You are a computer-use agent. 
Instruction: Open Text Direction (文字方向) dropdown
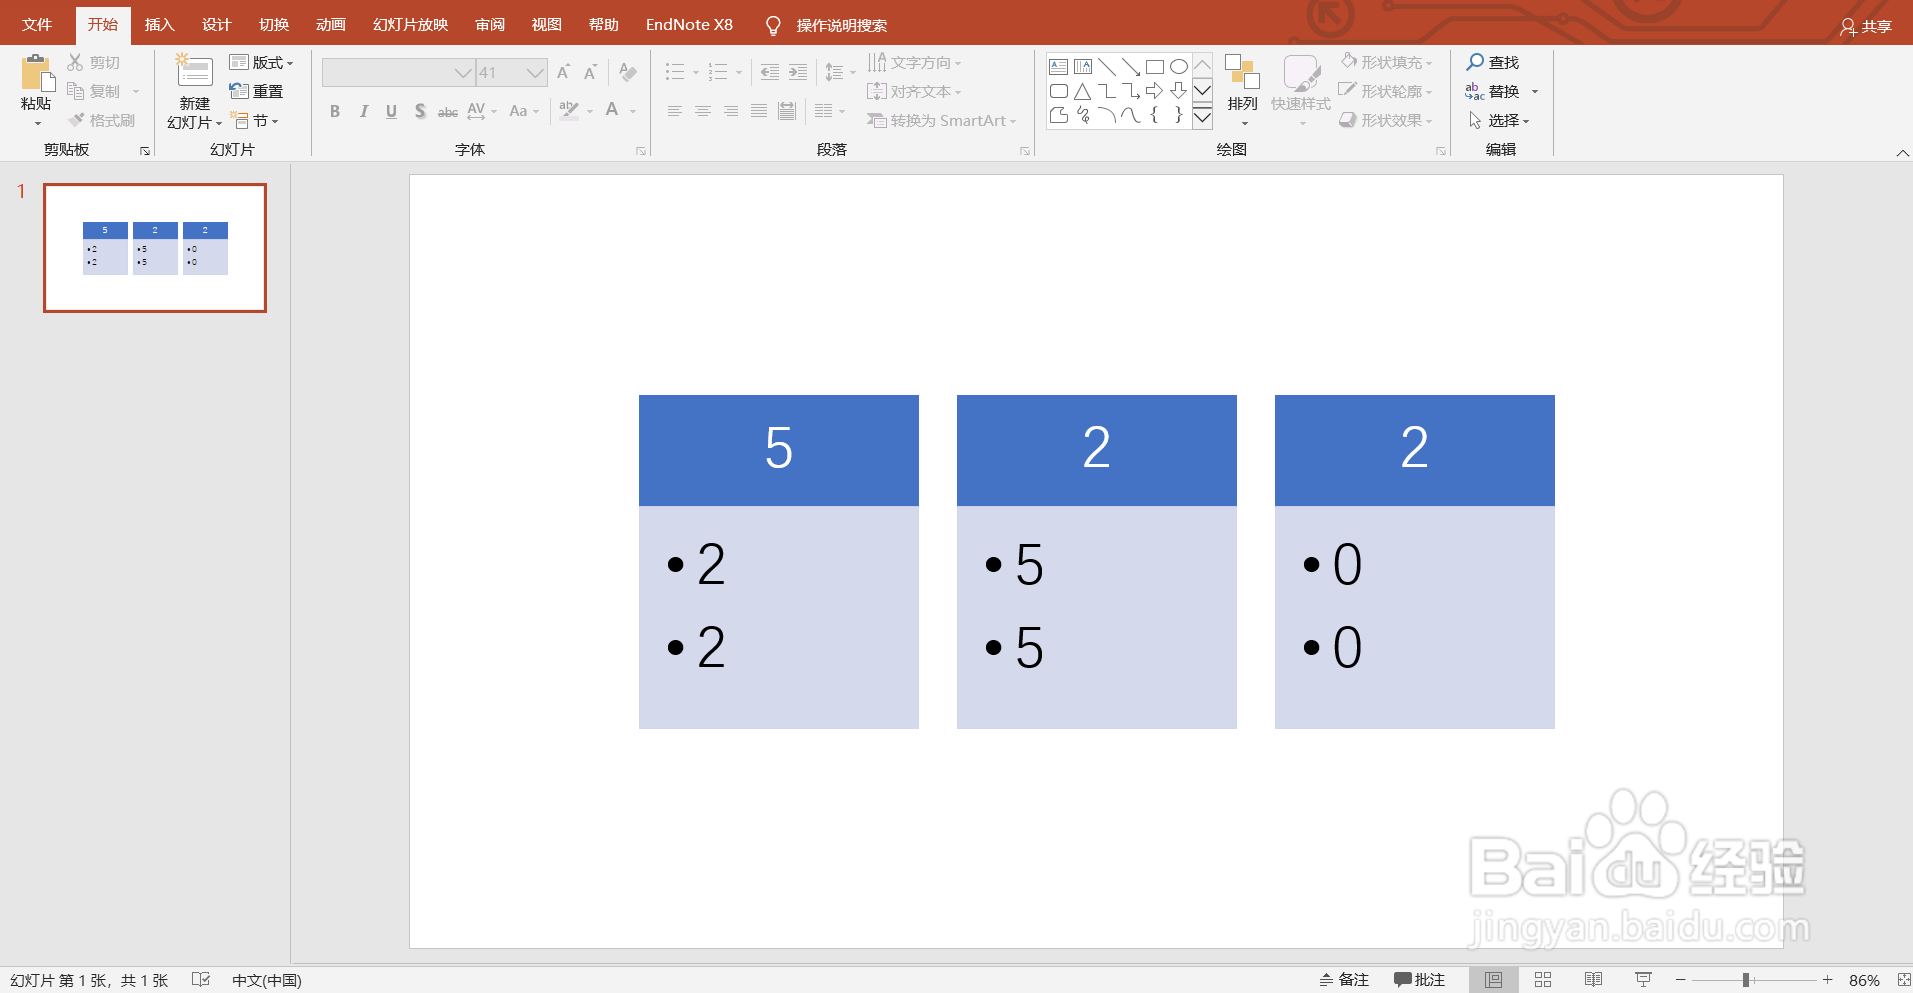(x=914, y=62)
